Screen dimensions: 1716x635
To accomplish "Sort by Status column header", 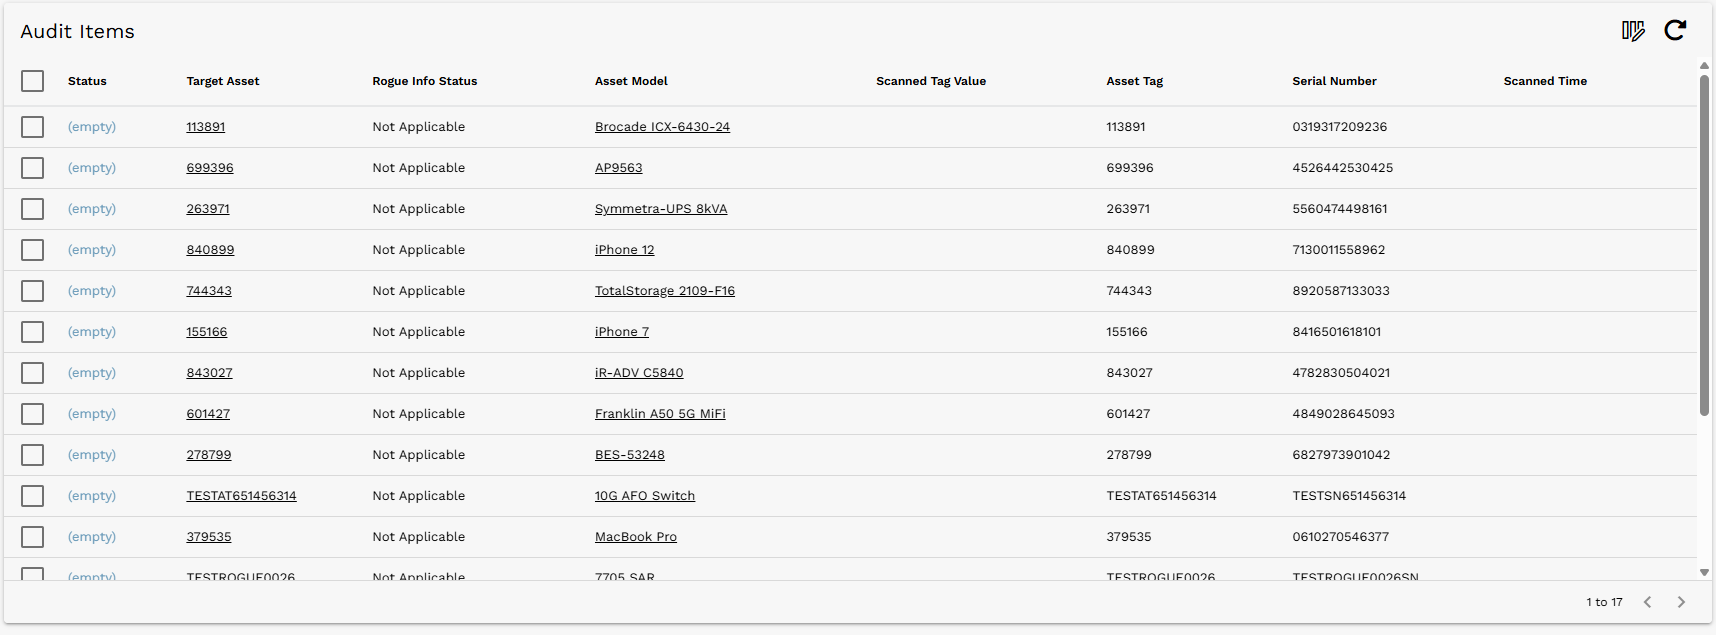I will tap(87, 81).
